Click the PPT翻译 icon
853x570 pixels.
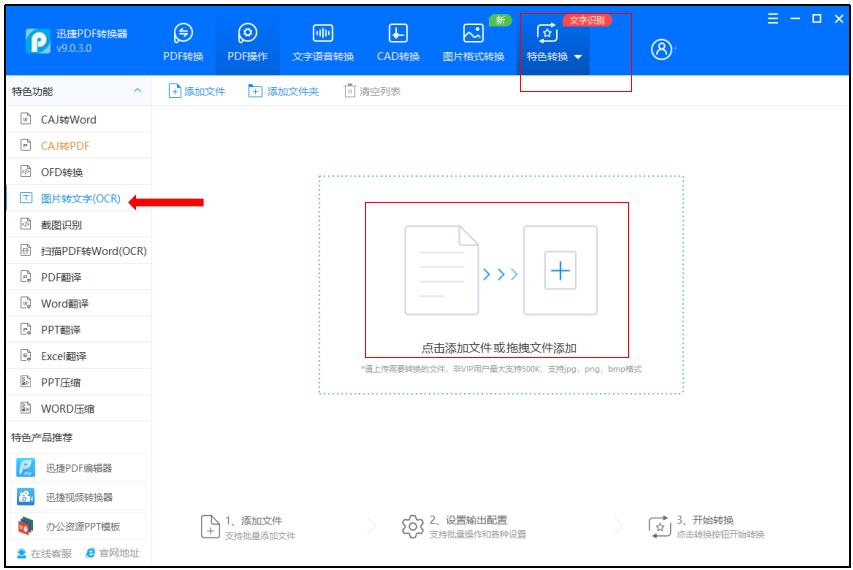tap(26, 329)
